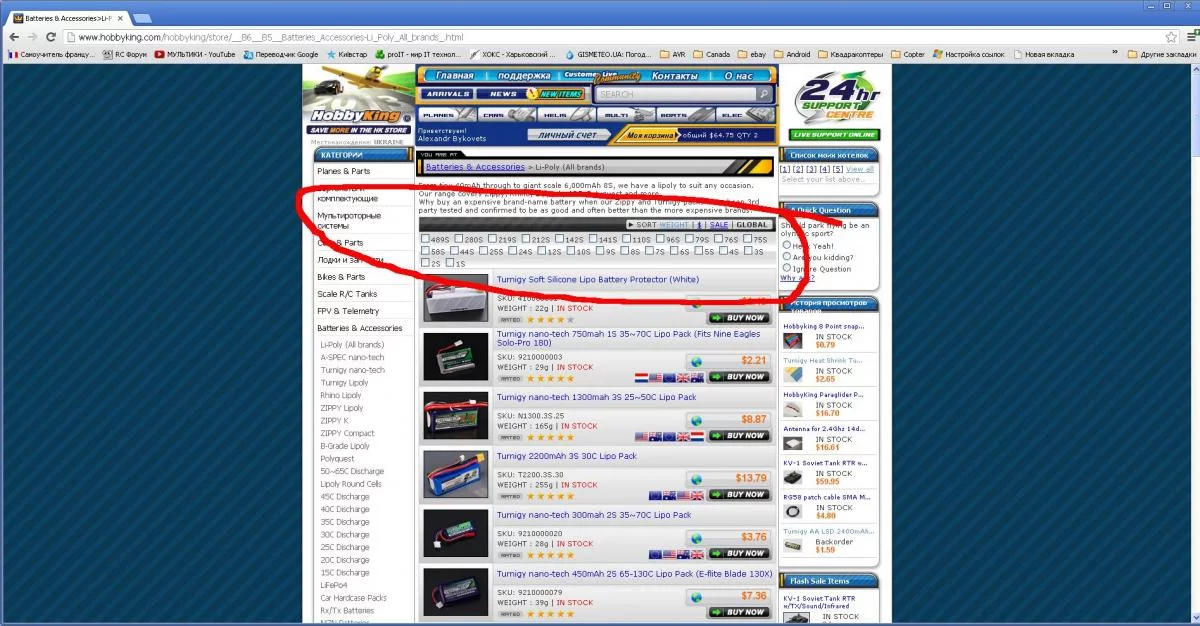Click the GLOBAL sort option
The image size is (1200, 626).
pyautogui.click(x=753, y=225)
